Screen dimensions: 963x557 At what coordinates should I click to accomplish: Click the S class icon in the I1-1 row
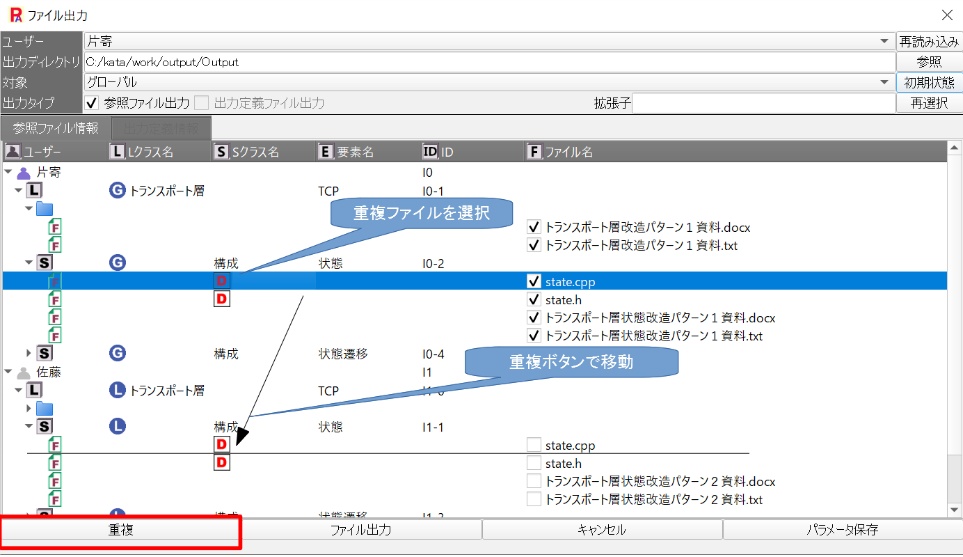point(45,426)
